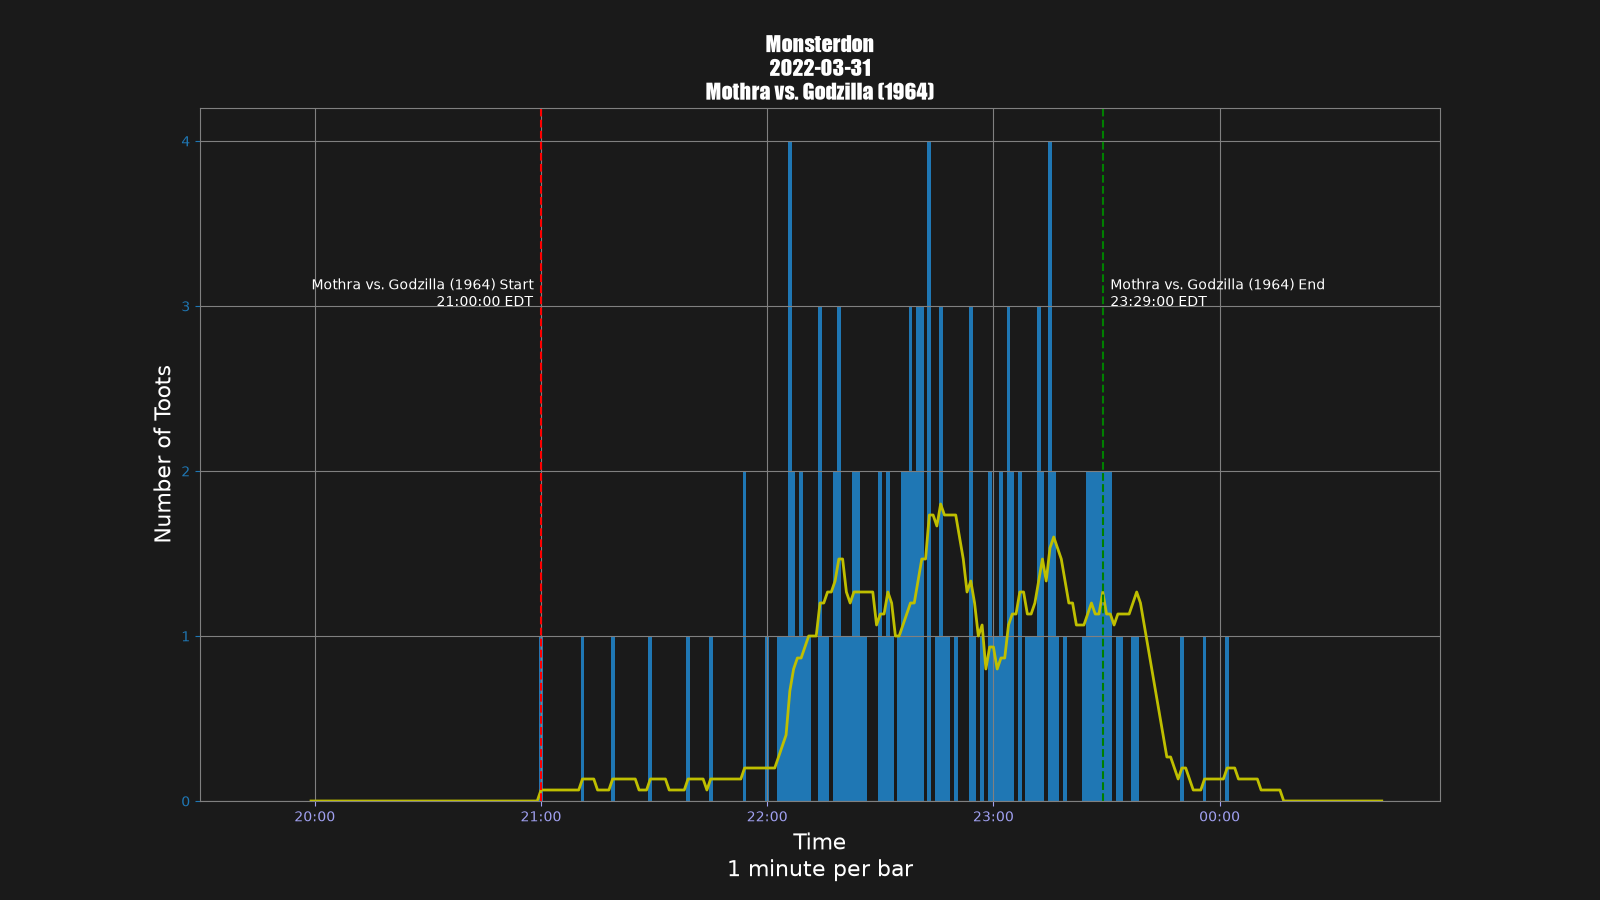The width and height of the screenshot is (1600, 900).
Task: Select the 'Mothra vs. Godzilla (1964) Start' annotation
Action: [x=422, y=285]
